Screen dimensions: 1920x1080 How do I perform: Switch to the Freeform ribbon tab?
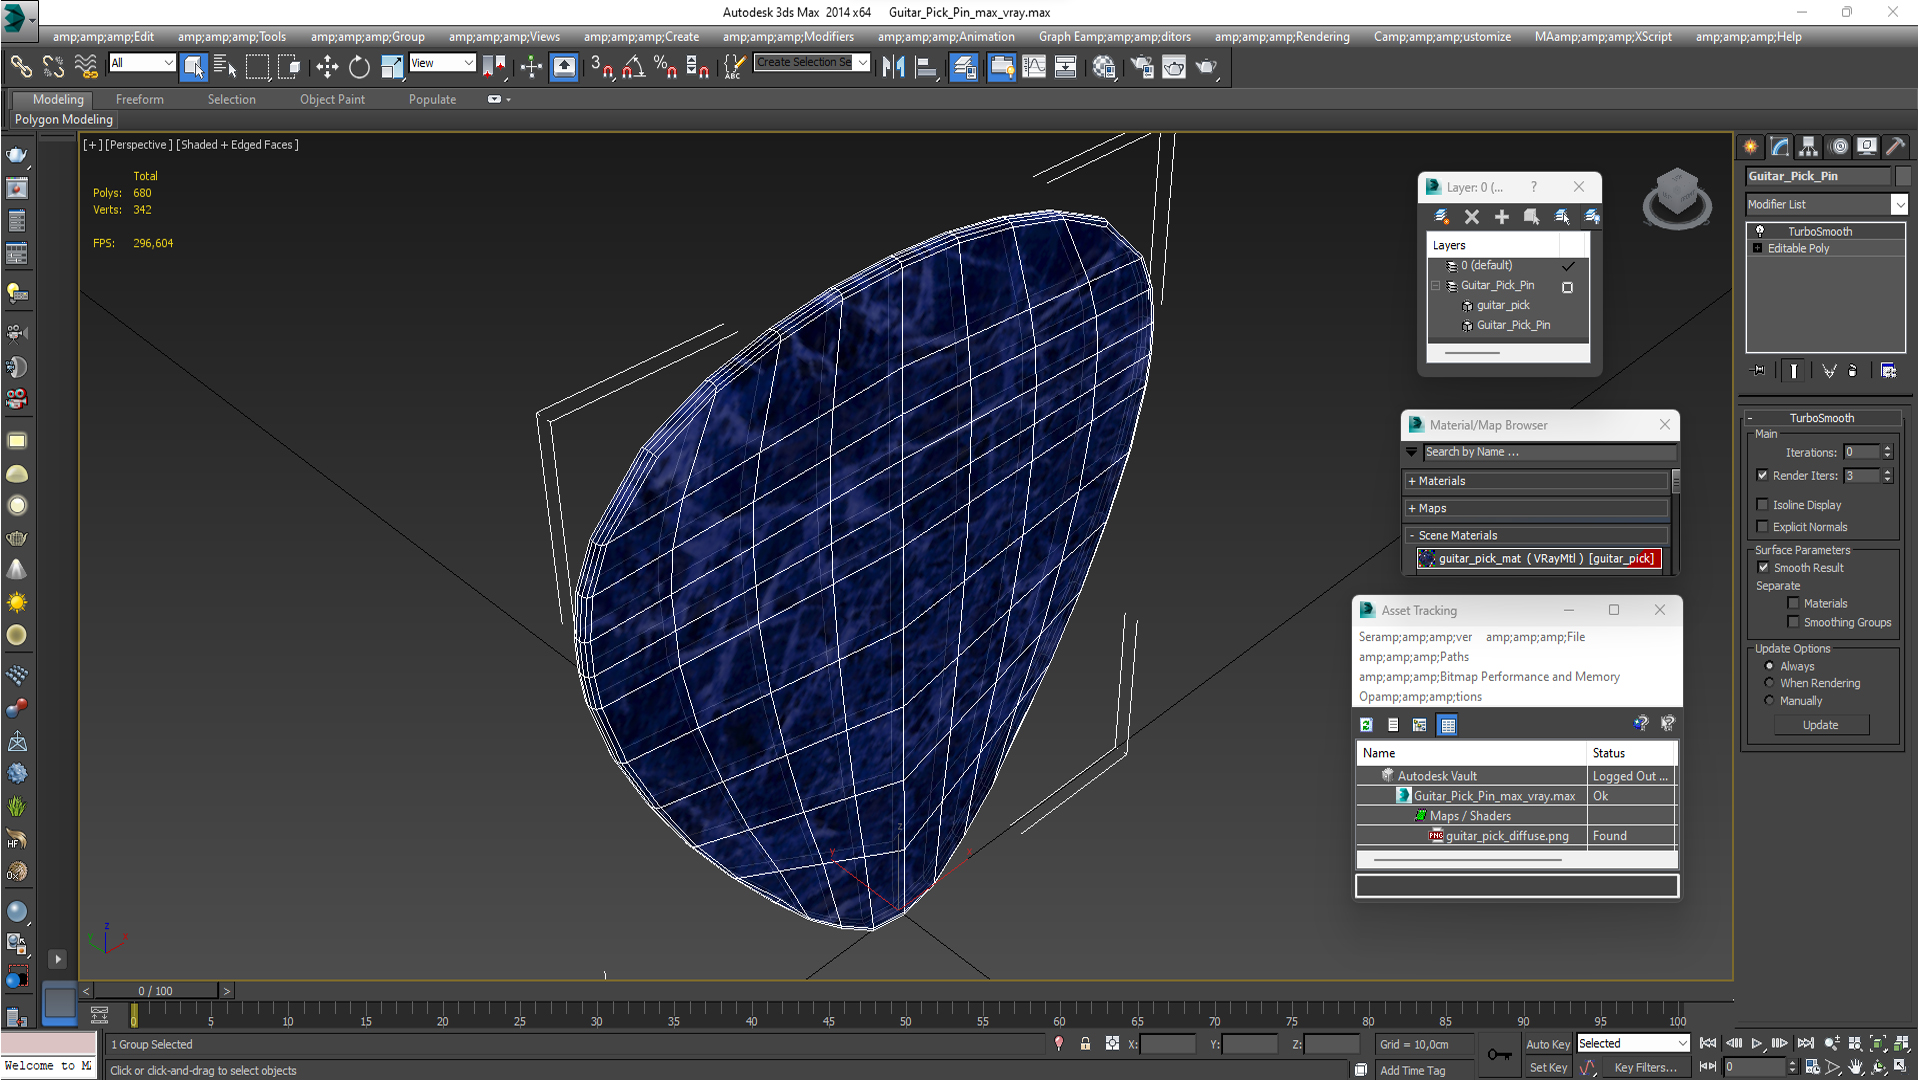pyautogui.click(x=139, y=99)
